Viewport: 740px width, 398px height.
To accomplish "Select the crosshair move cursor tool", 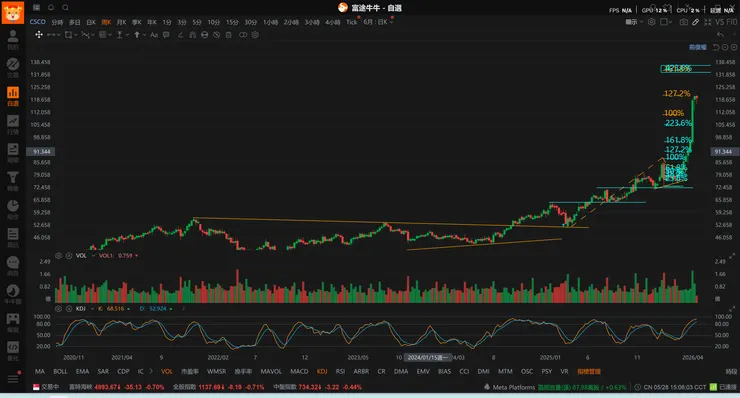I will [39, 34].
